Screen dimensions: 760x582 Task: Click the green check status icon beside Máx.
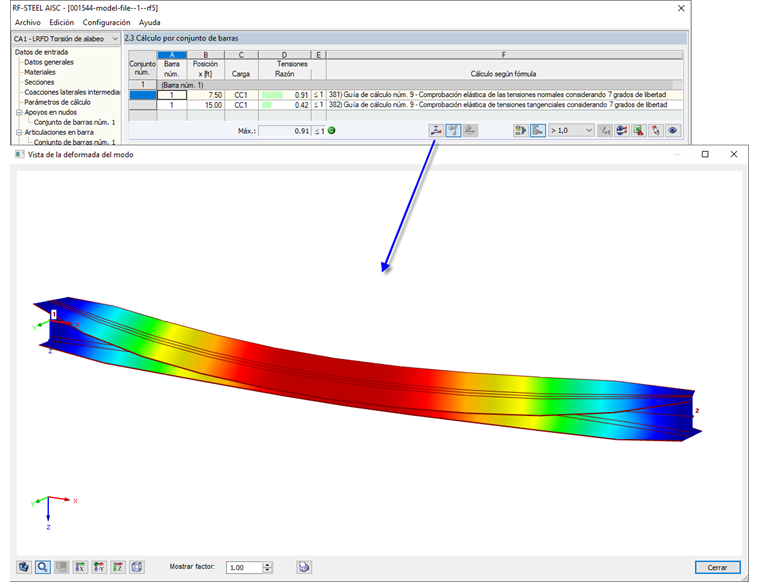[332, 130]
